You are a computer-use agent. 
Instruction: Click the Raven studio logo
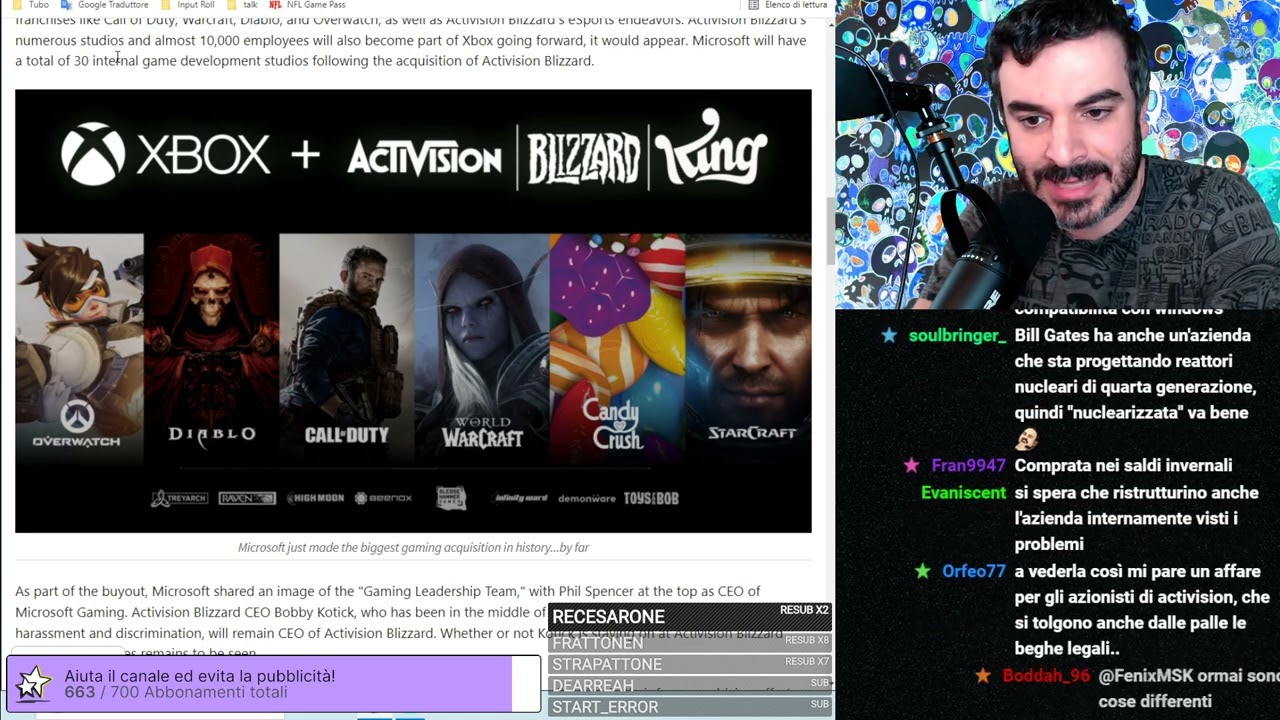(x=247, y=498)
